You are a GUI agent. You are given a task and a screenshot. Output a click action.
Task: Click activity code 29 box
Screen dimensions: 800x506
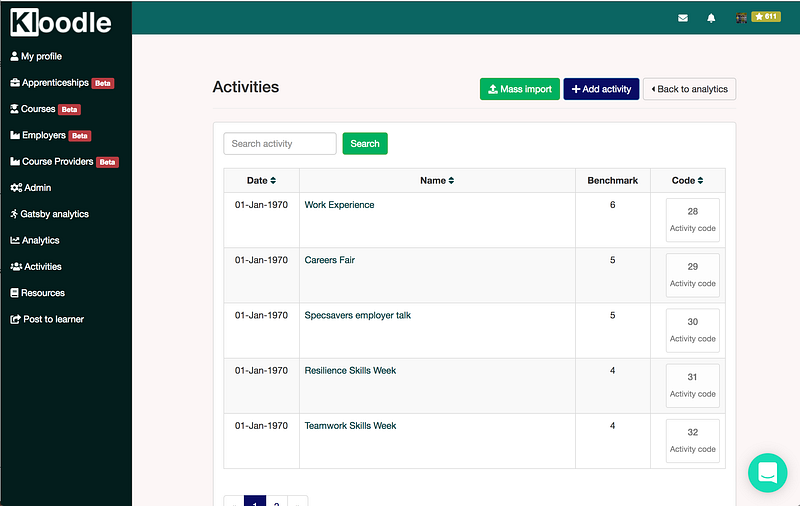click(692, 275)
